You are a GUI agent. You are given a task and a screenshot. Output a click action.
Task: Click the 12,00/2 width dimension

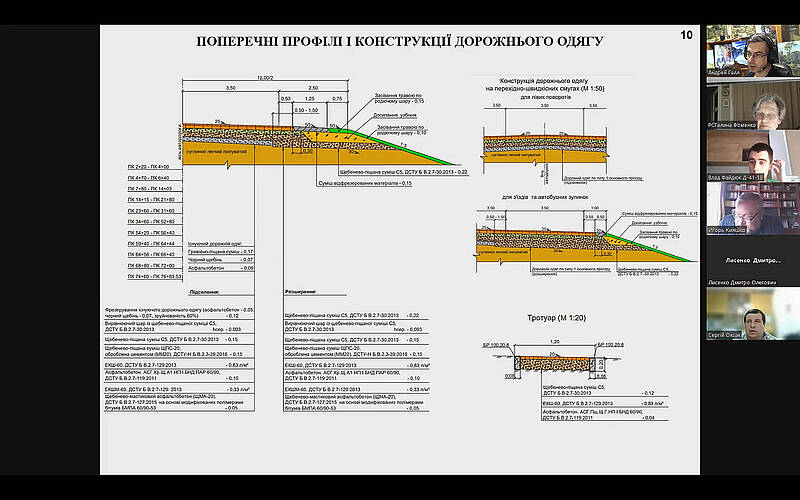click(x=265, y=78)
